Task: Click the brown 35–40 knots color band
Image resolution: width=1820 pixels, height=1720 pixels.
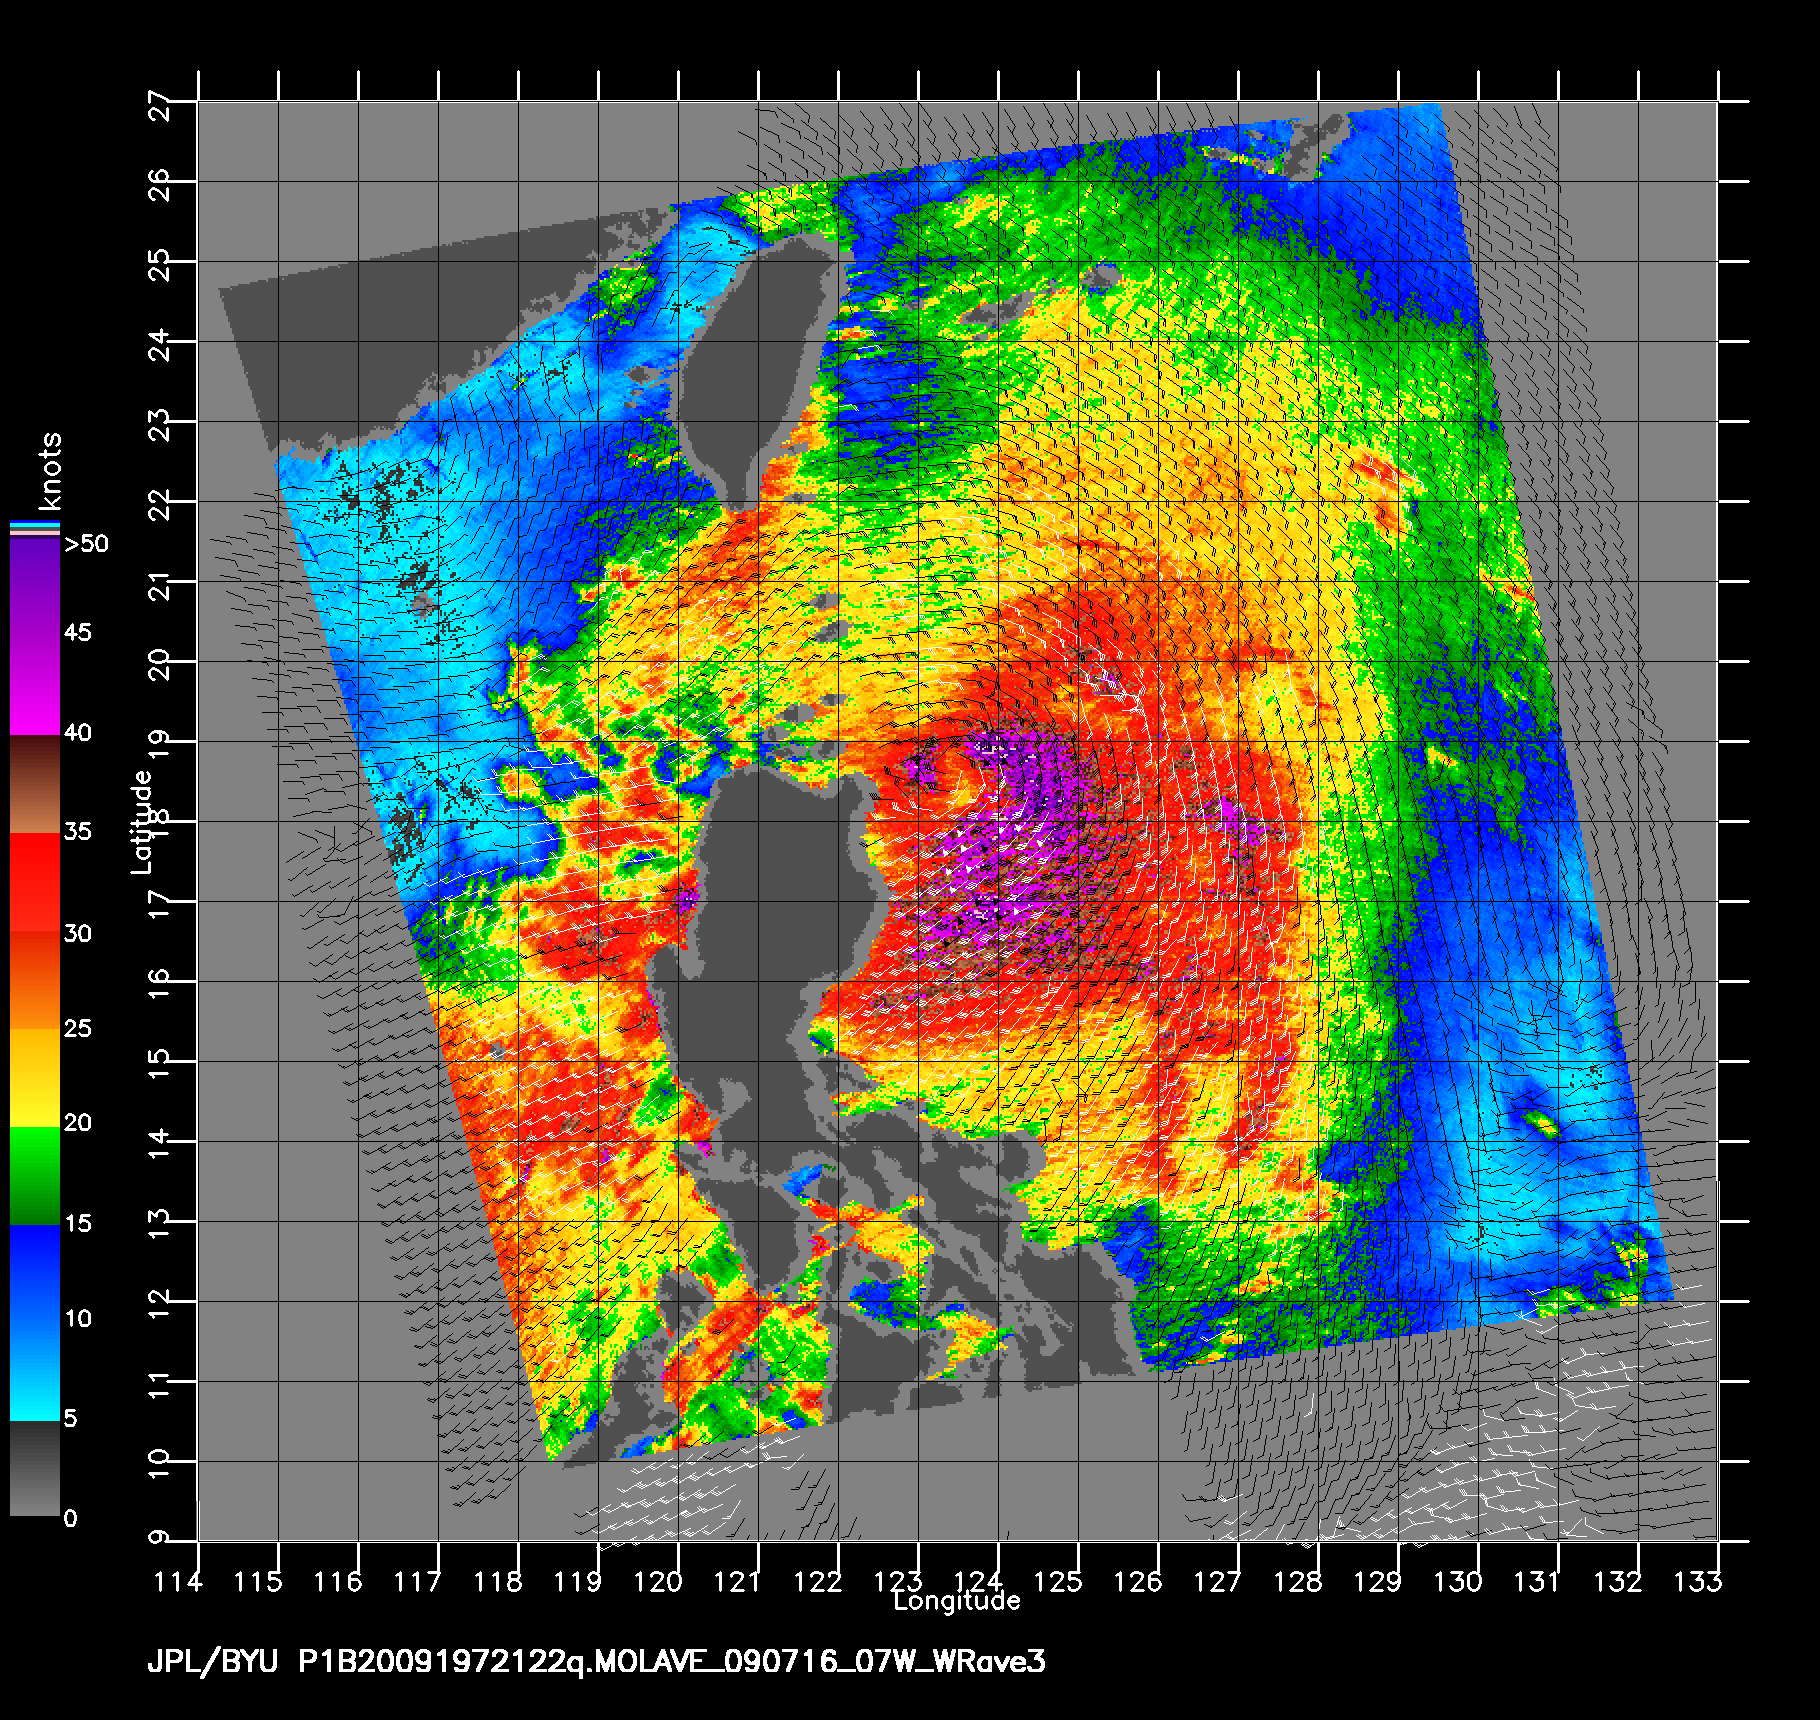Action: [35, 785]
